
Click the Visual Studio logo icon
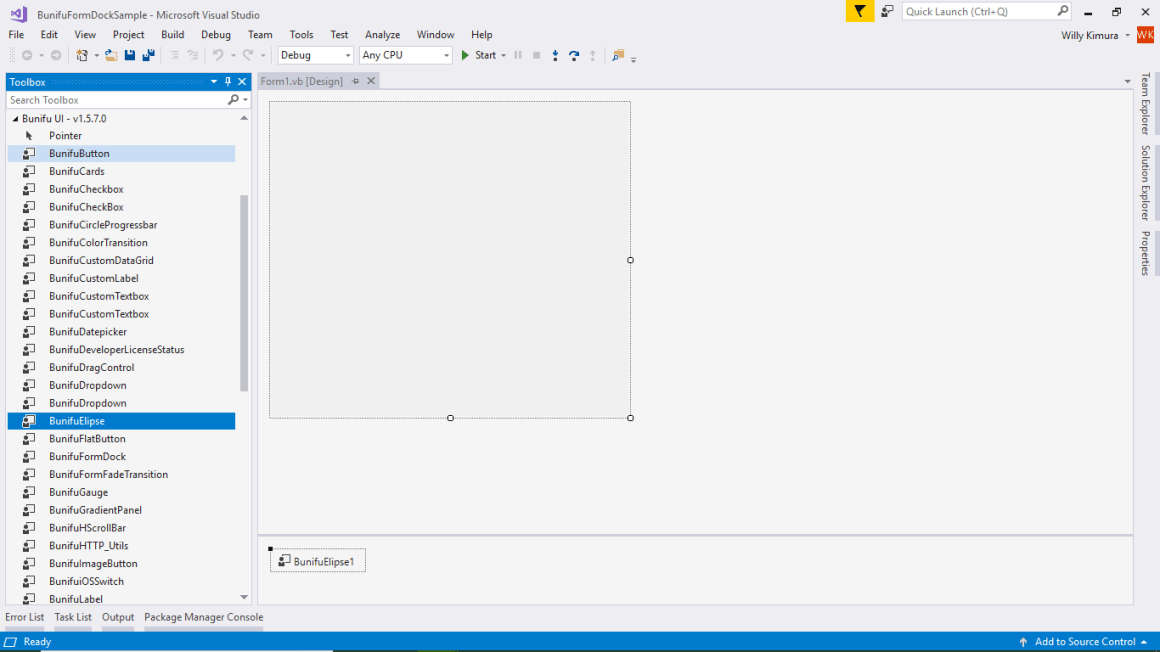coord(18,14)
